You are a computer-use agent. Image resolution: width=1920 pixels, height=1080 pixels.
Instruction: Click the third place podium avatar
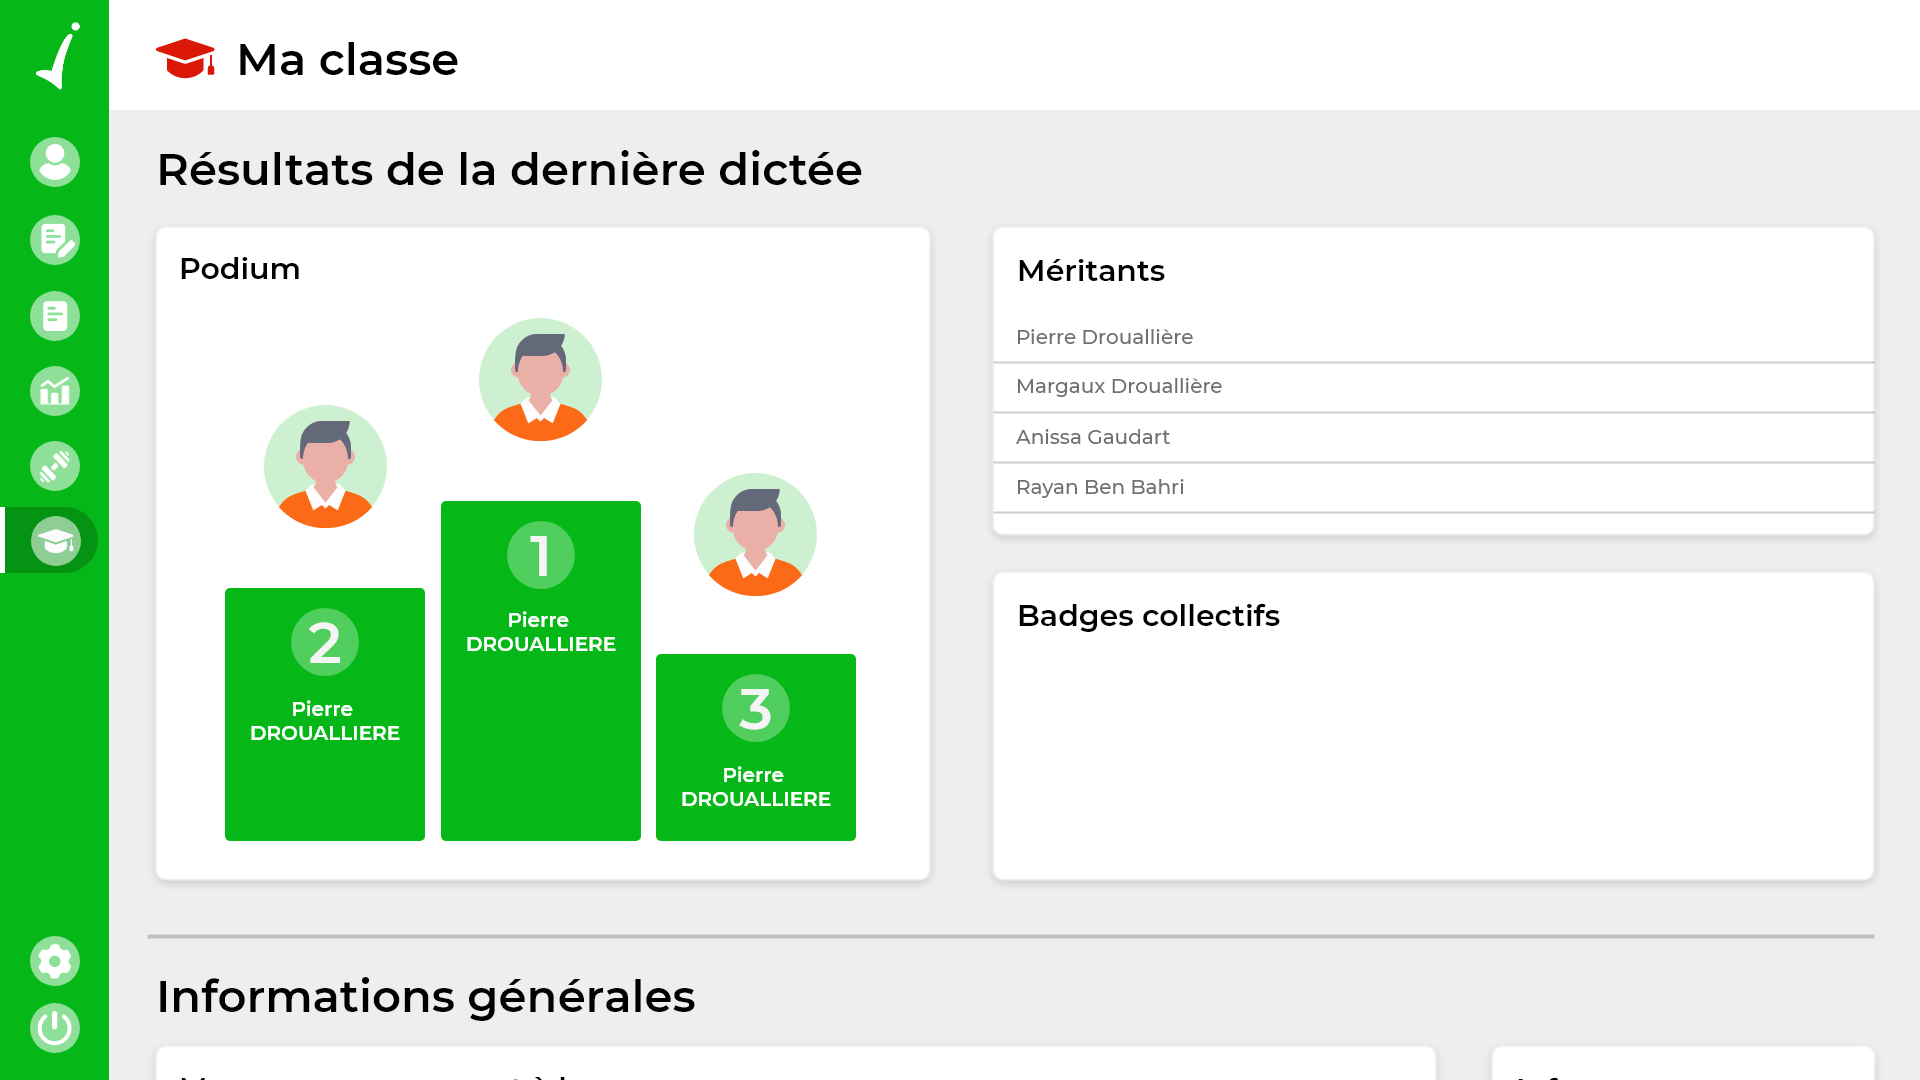click(755, 535)
